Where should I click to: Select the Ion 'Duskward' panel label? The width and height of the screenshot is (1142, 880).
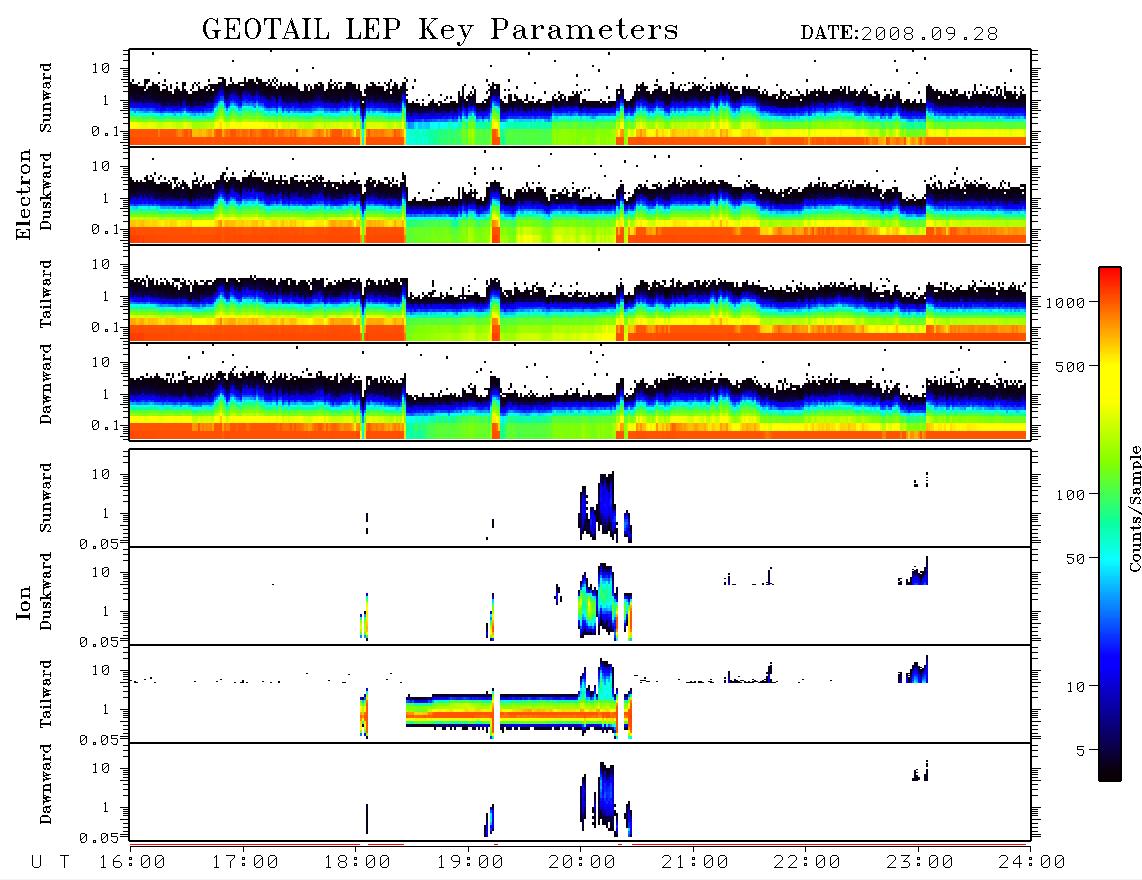click(x=46, y=592)
